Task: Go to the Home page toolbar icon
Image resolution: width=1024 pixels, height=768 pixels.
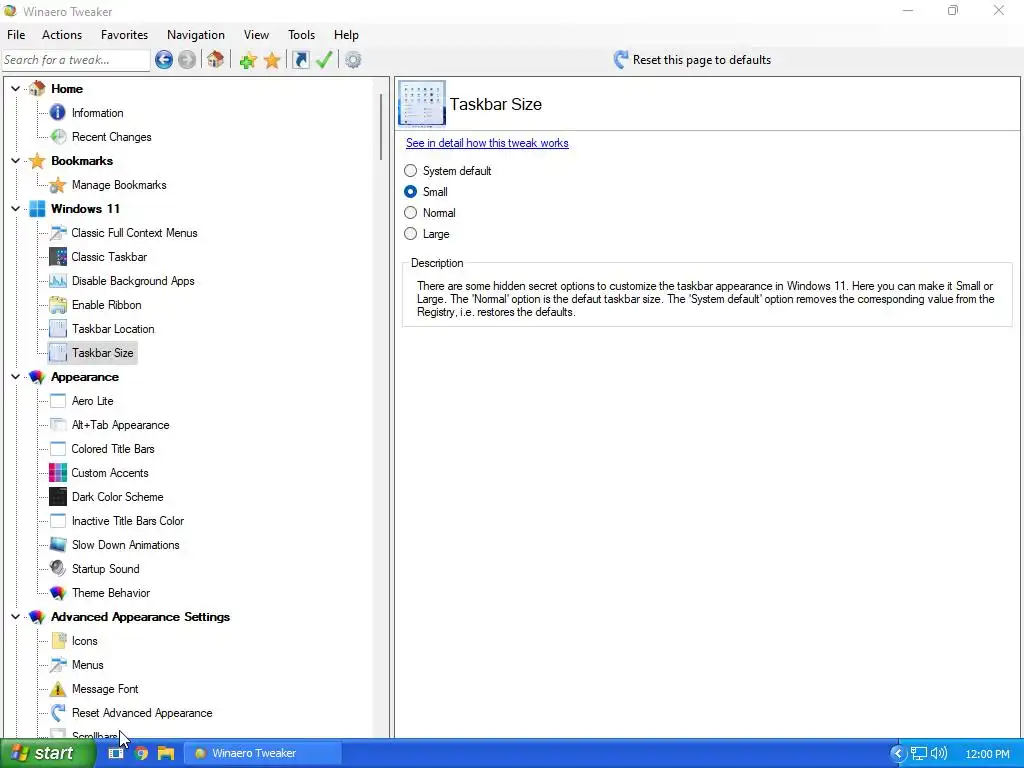Action: point(216,60)
